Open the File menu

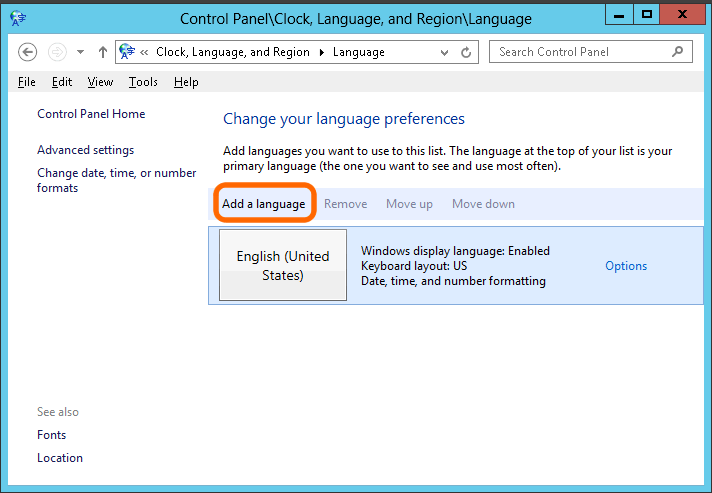(x=26, y=82)
